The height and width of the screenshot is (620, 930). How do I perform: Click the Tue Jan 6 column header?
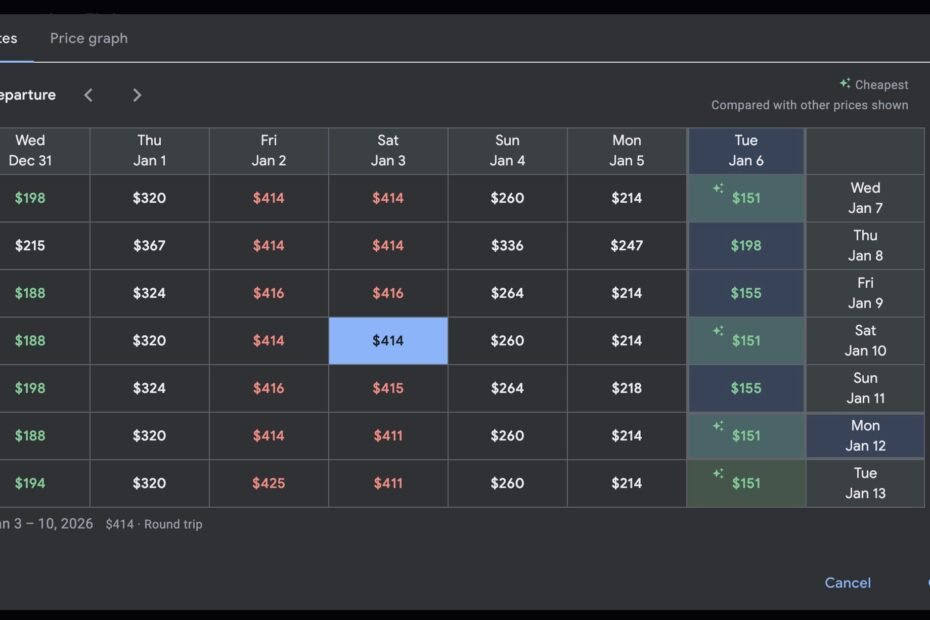point(746,151)
